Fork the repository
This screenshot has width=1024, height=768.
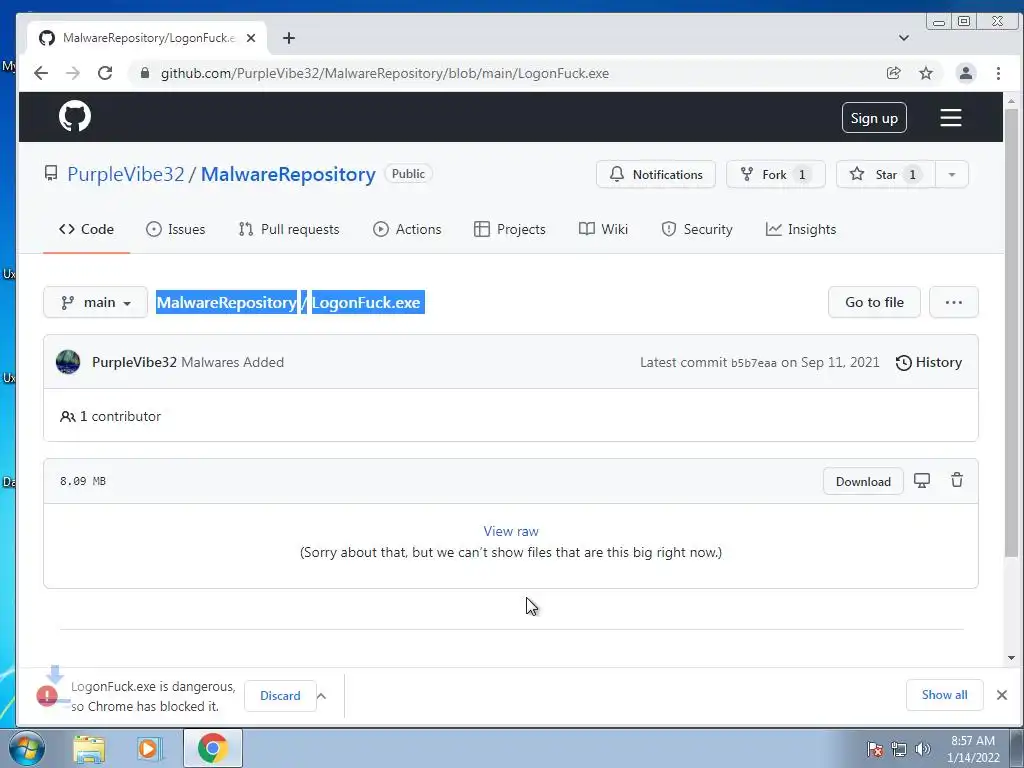[776, 174]
